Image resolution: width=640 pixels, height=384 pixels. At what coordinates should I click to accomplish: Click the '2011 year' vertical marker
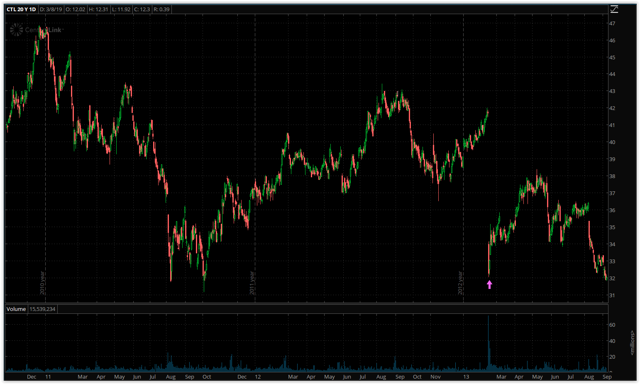tap(252, 283)
